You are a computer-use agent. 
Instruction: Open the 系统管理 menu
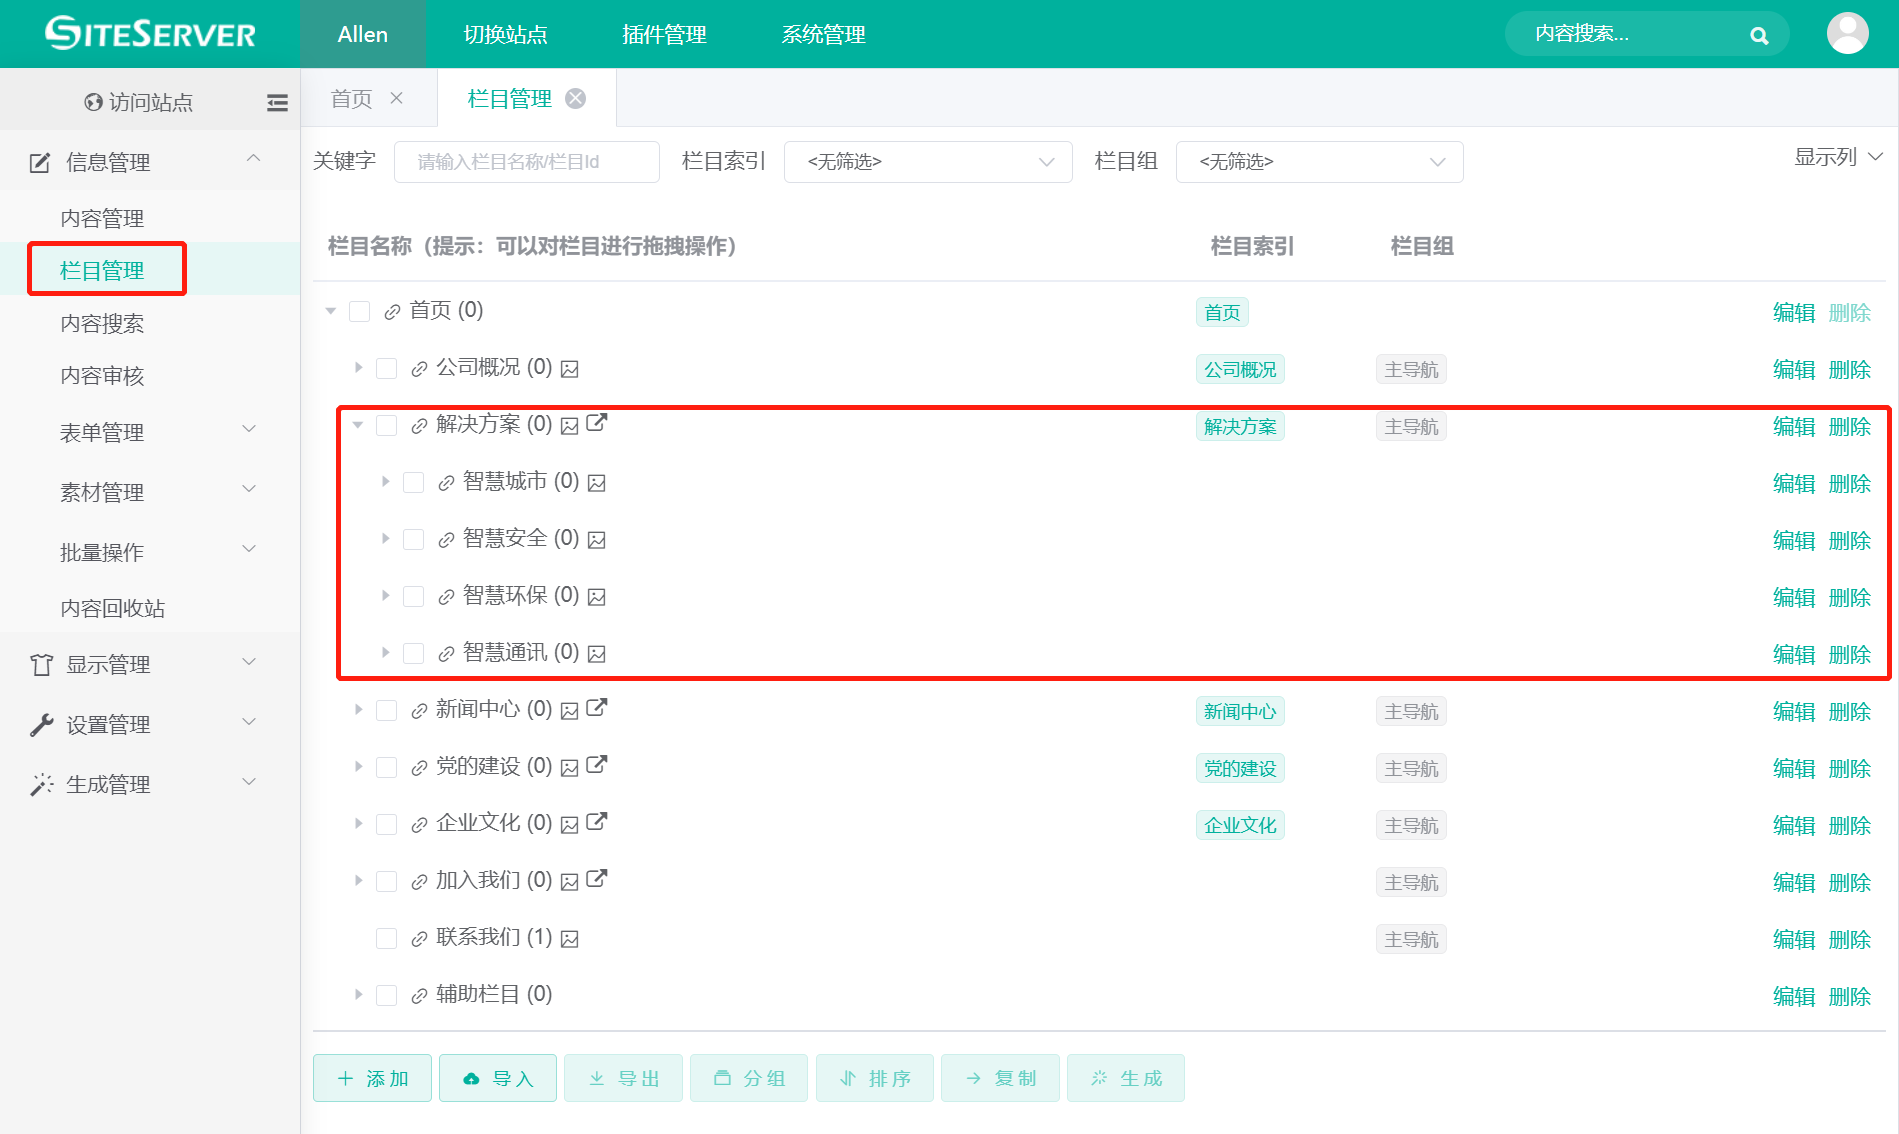822,34
